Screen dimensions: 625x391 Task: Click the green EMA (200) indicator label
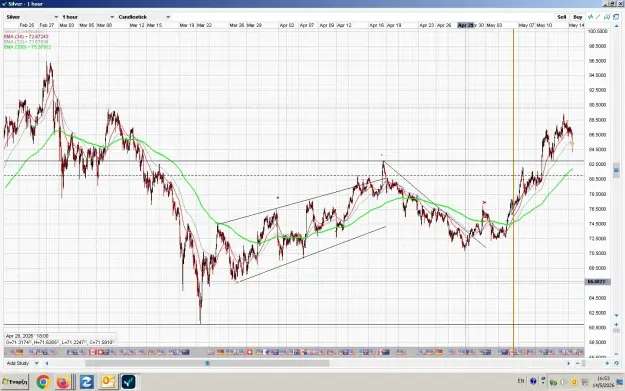click(x=28, y=47)
